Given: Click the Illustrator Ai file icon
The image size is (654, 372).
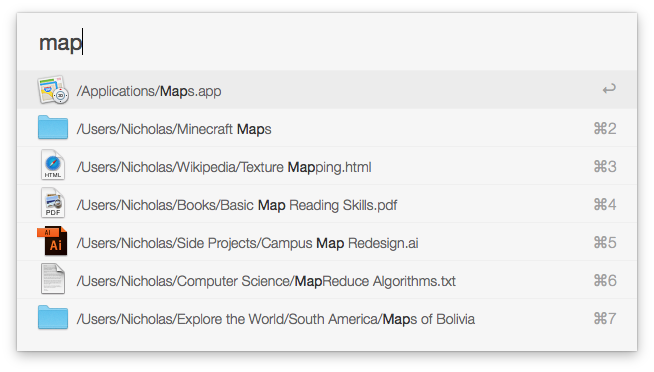Looking at the screenshot, I should coord(52,241).
